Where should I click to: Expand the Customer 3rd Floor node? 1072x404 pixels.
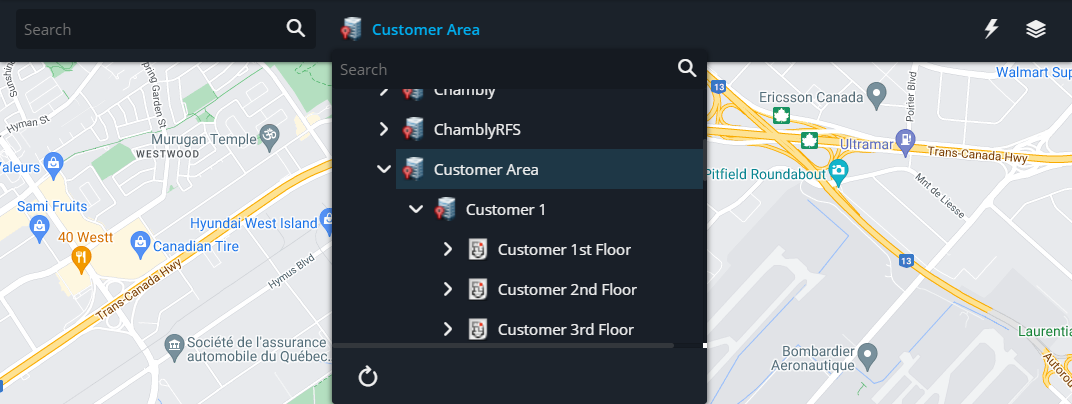(x=448, y=329)
